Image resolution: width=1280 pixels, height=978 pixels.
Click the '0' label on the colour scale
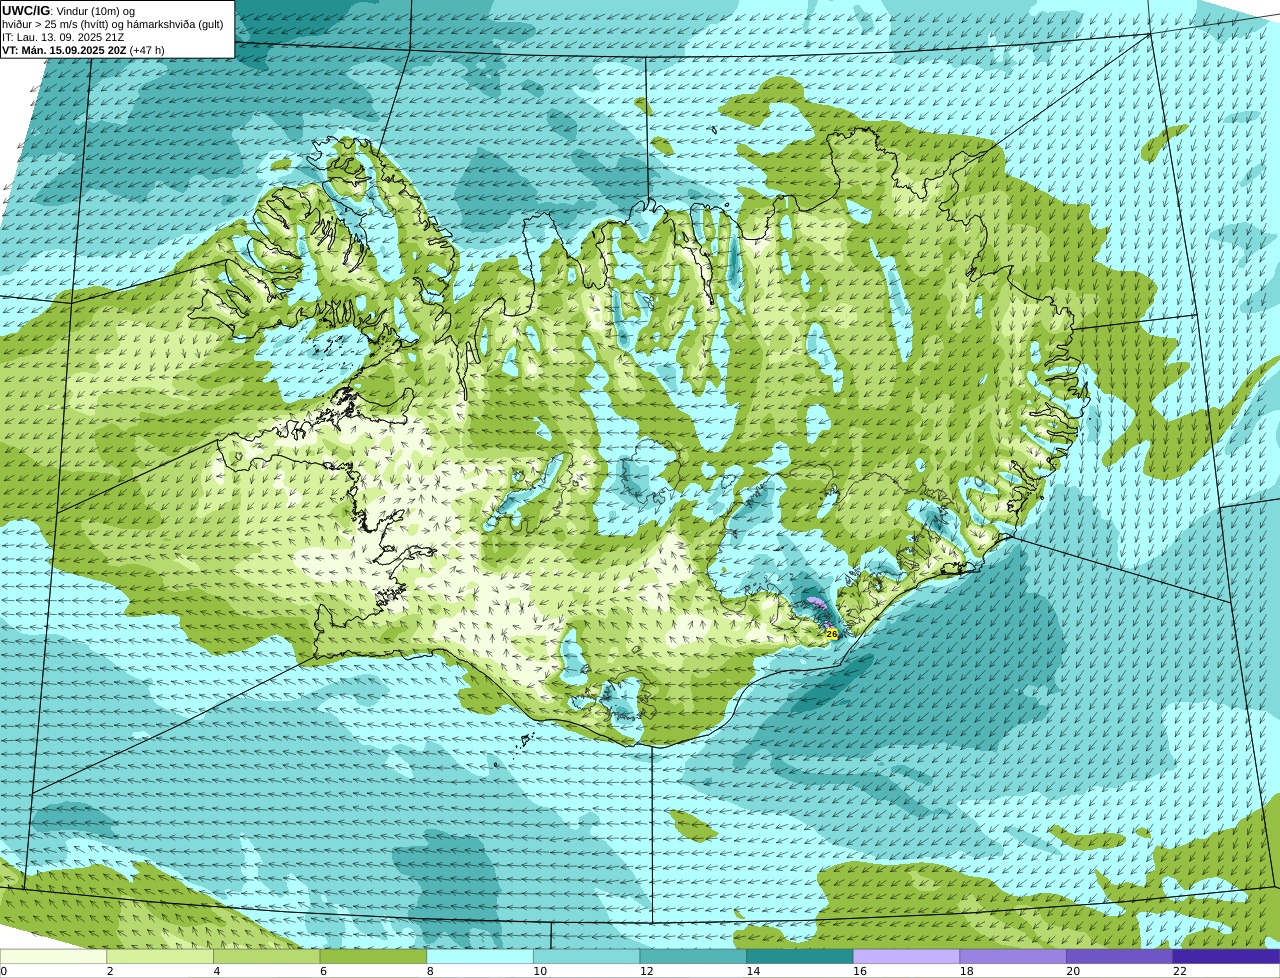coord(4,971)
